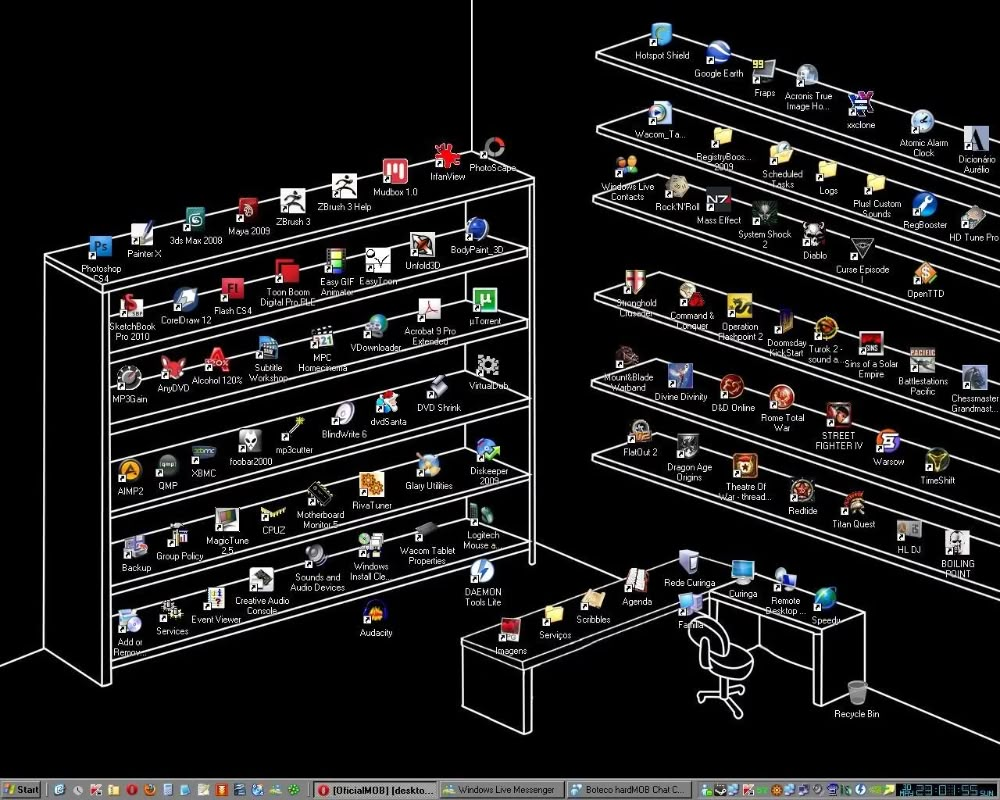Open the ZBrush 3 icon

(x=293, y=200)
